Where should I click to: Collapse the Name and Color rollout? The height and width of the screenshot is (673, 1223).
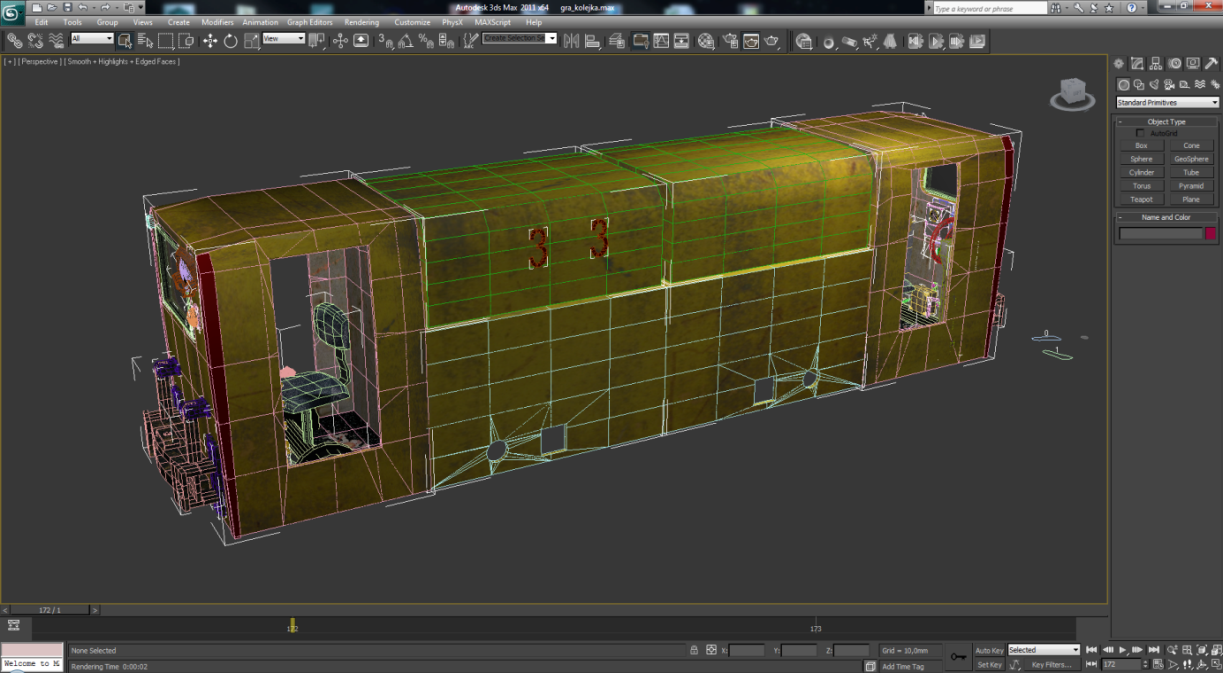click(1166, 217)
